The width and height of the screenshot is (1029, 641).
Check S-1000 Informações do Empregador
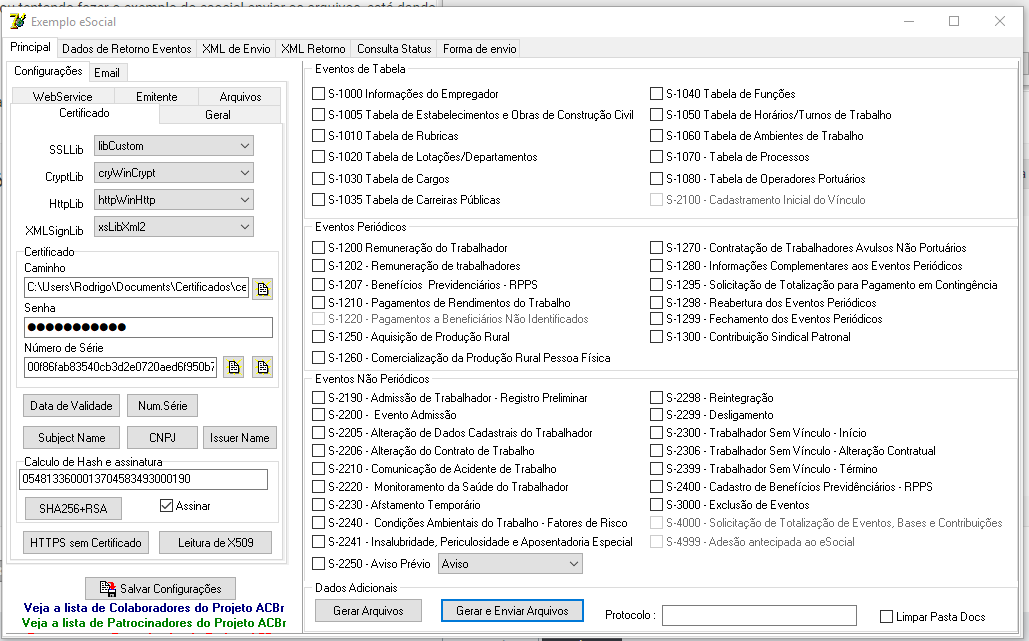click(x=318, y=94)
